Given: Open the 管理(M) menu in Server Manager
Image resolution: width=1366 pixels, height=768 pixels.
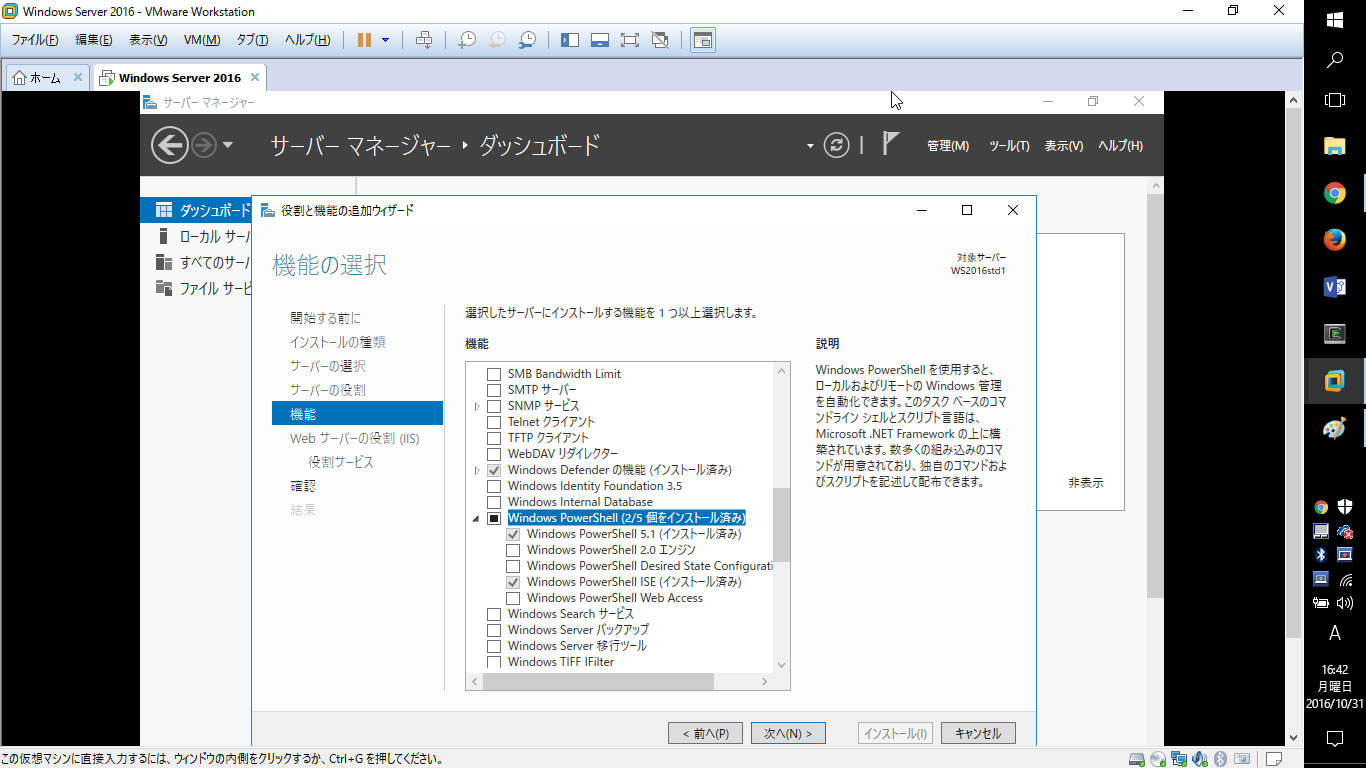Looking at the screenshot, I should pos(947,146).
